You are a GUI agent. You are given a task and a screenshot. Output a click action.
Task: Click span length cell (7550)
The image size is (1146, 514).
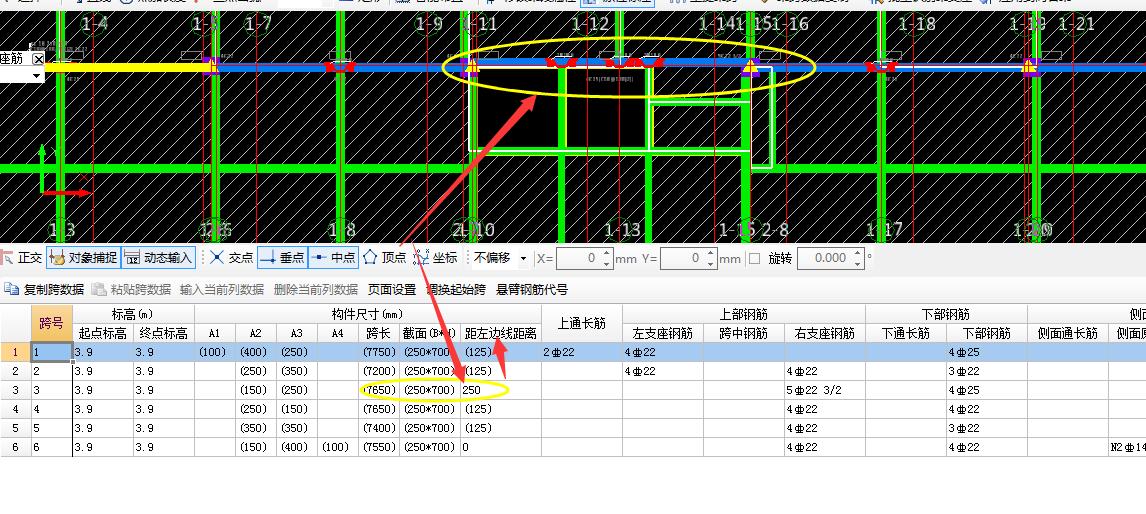click(x=379, y=447)
